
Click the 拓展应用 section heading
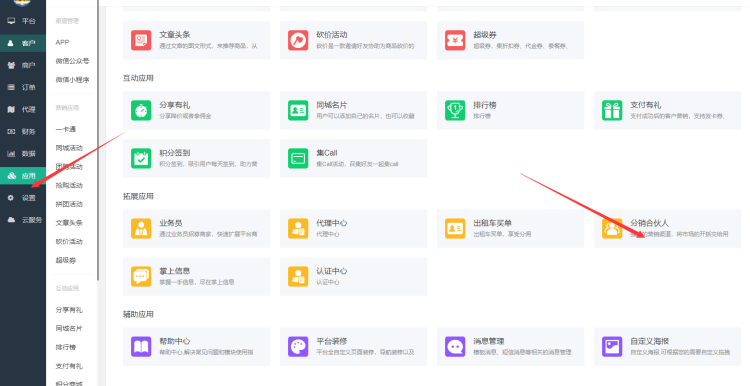point(138,196)
